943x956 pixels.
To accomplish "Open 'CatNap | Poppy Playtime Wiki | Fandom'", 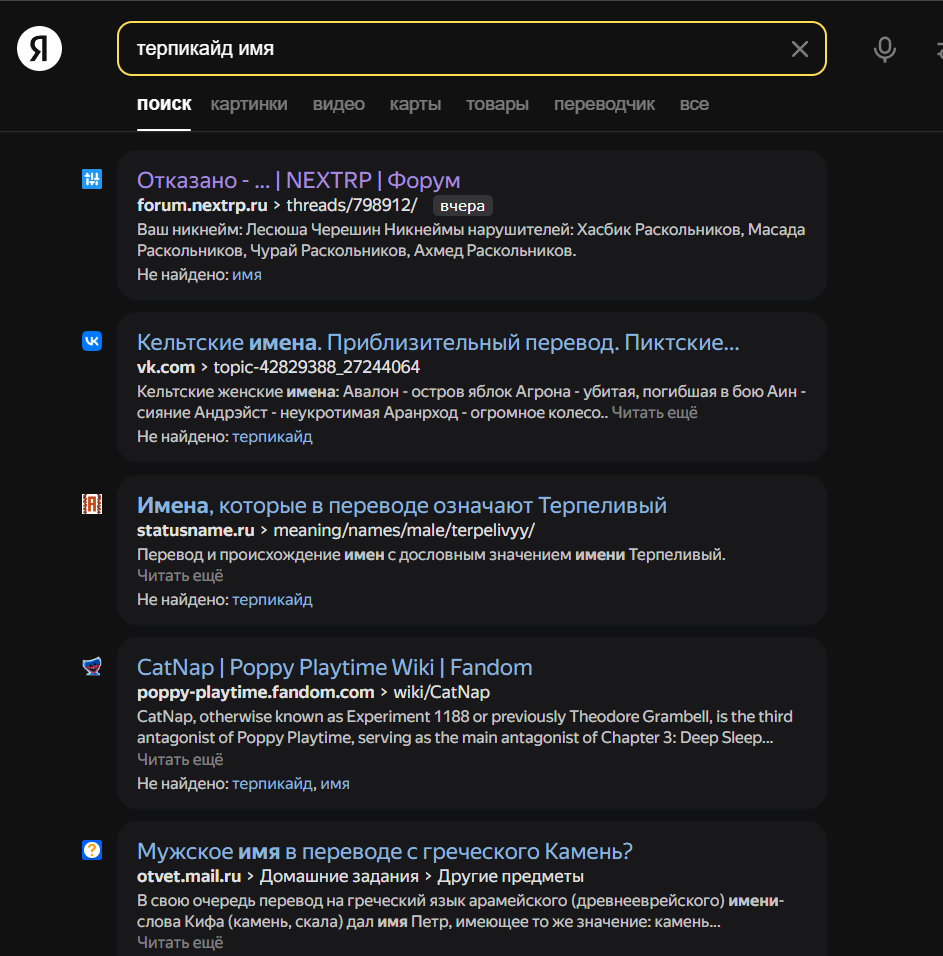I will pyautogui.click(x=335, y=668).
